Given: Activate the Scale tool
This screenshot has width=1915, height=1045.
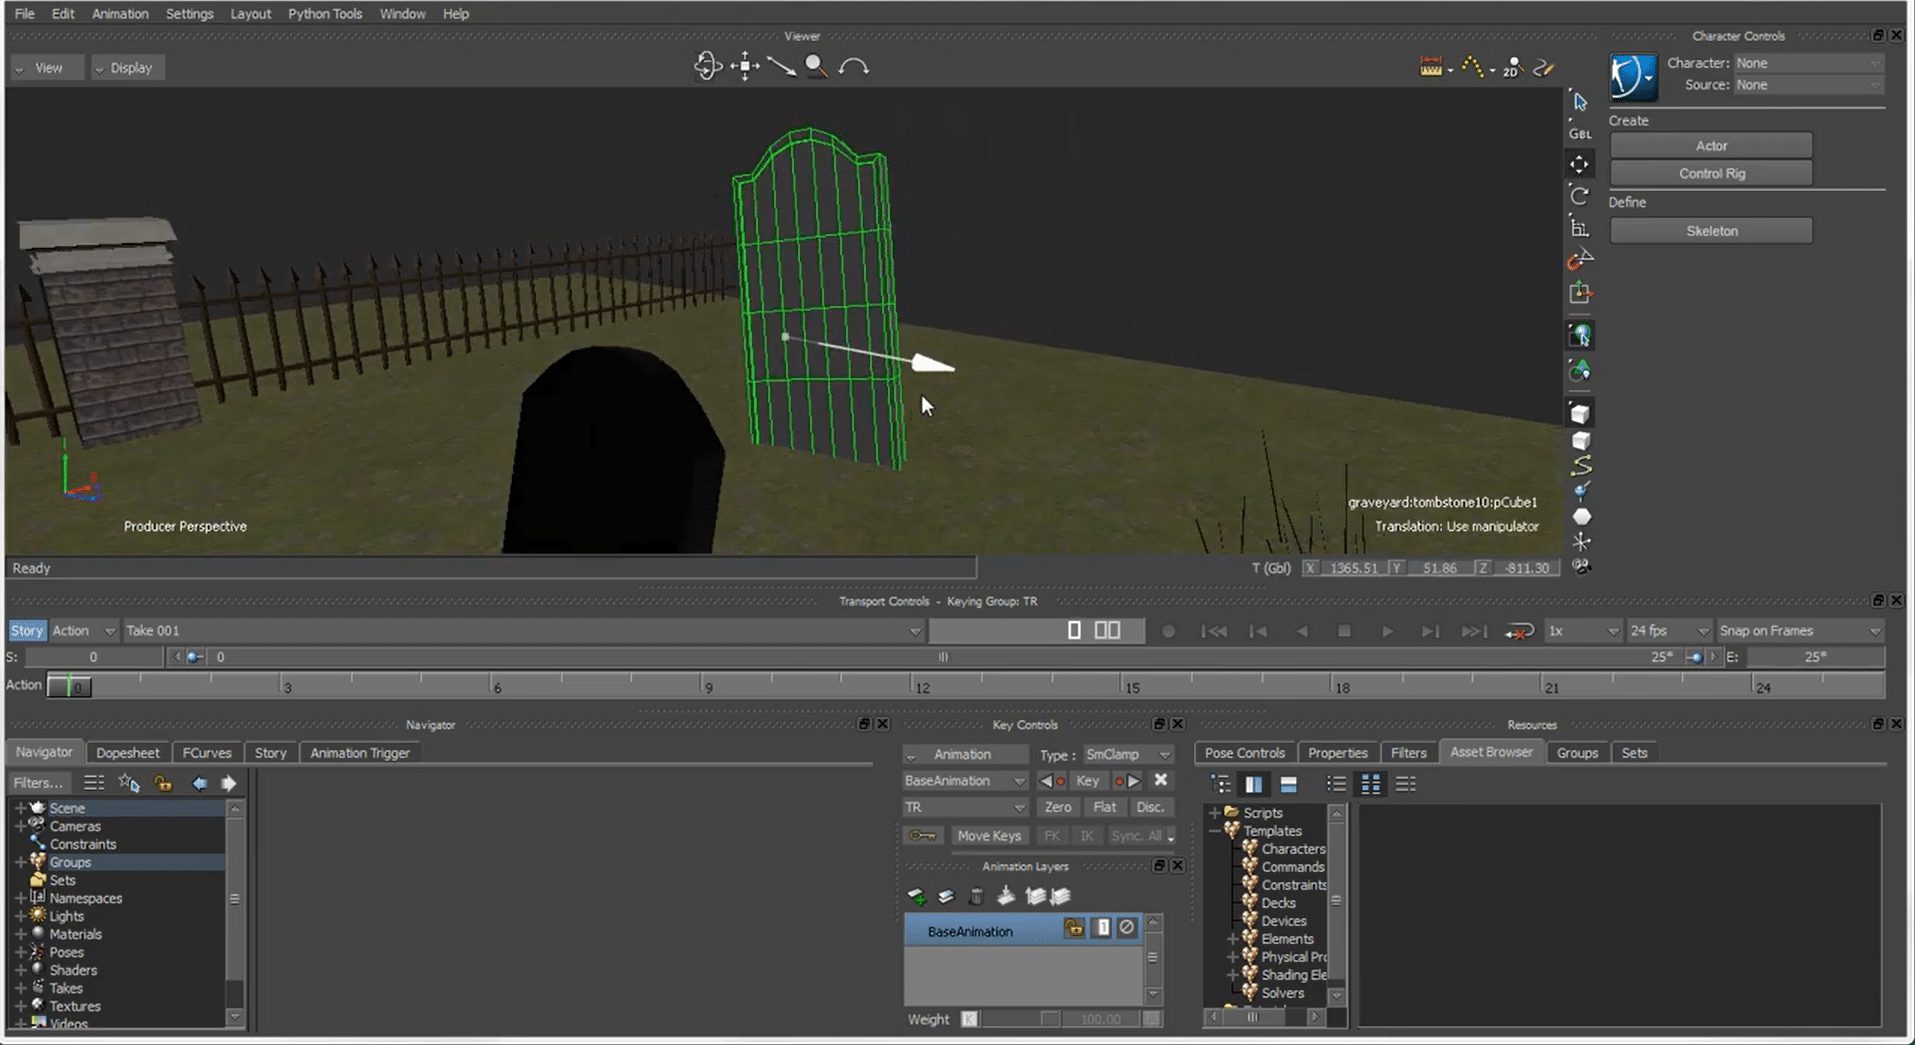Looking at the screenshot, I should coord(1579,228).
